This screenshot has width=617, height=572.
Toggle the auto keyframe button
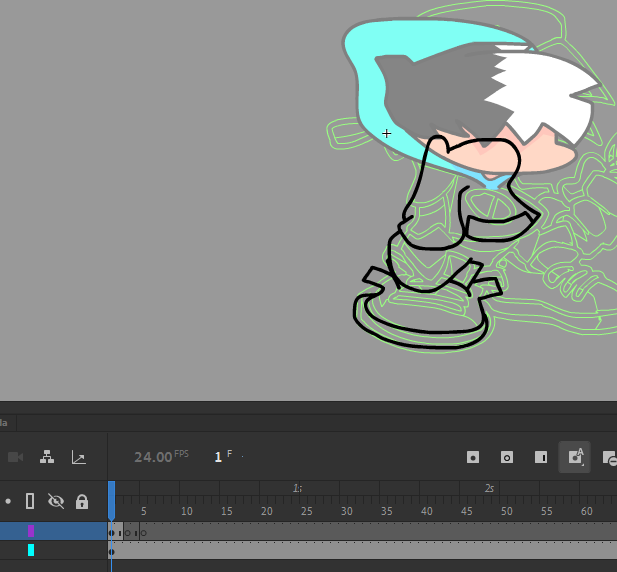tap(575, 457)
